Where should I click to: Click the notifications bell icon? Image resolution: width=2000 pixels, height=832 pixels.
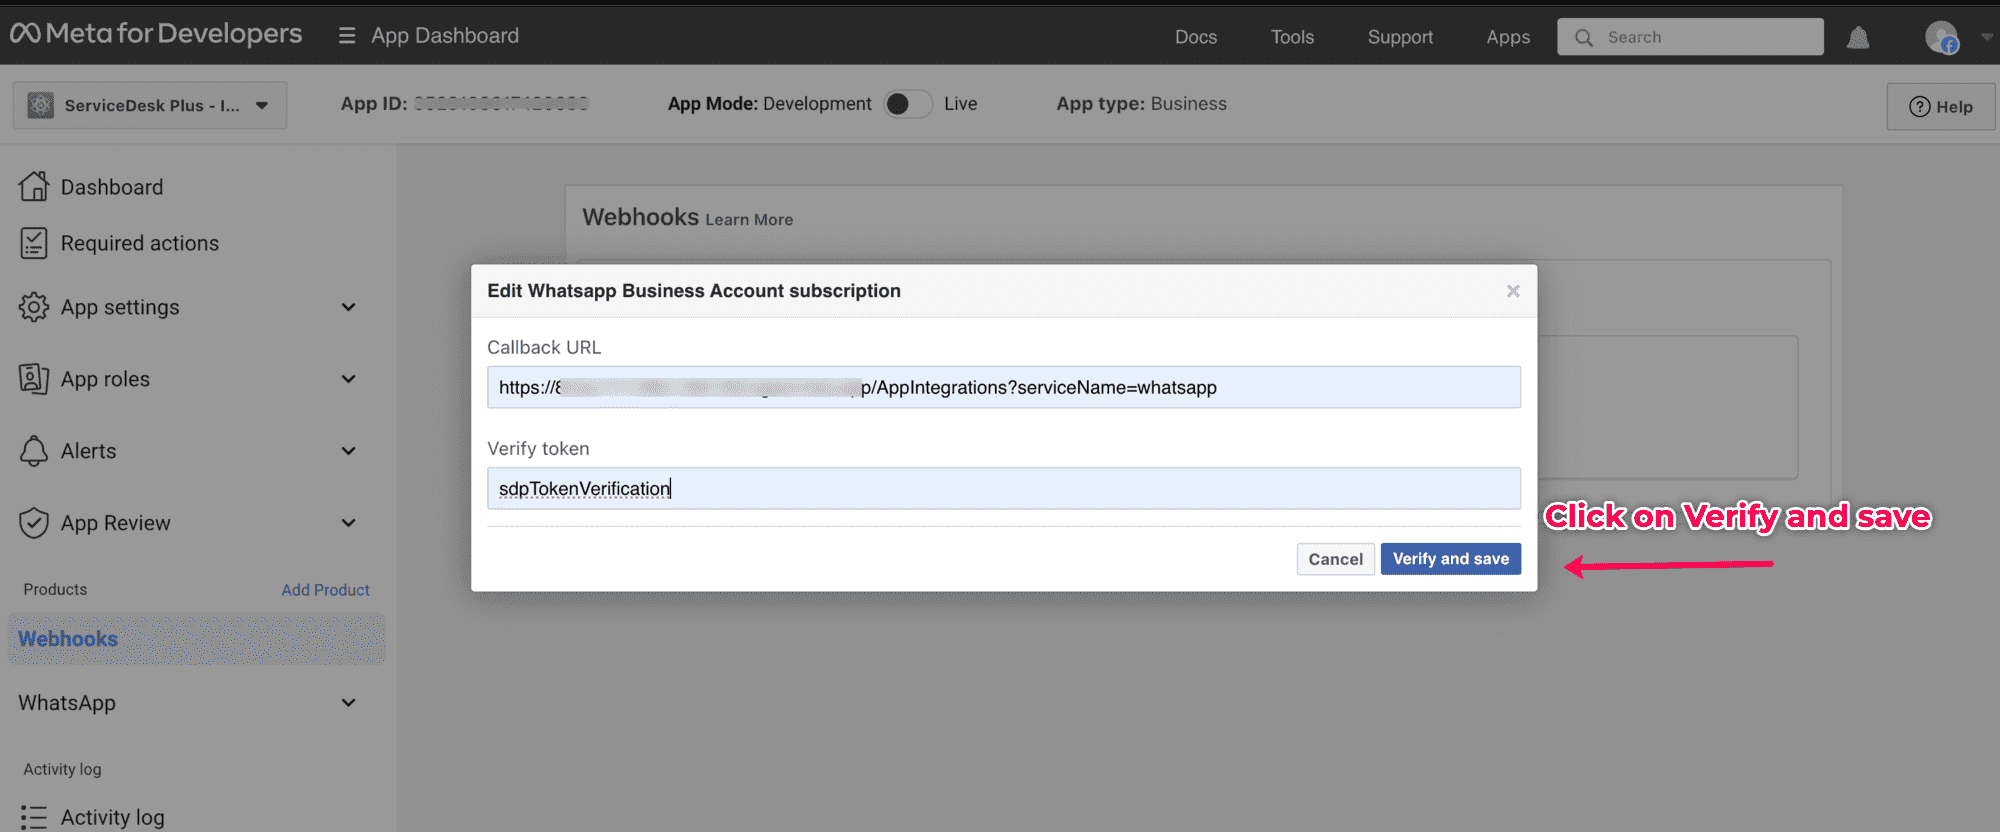click(1858, 38)
